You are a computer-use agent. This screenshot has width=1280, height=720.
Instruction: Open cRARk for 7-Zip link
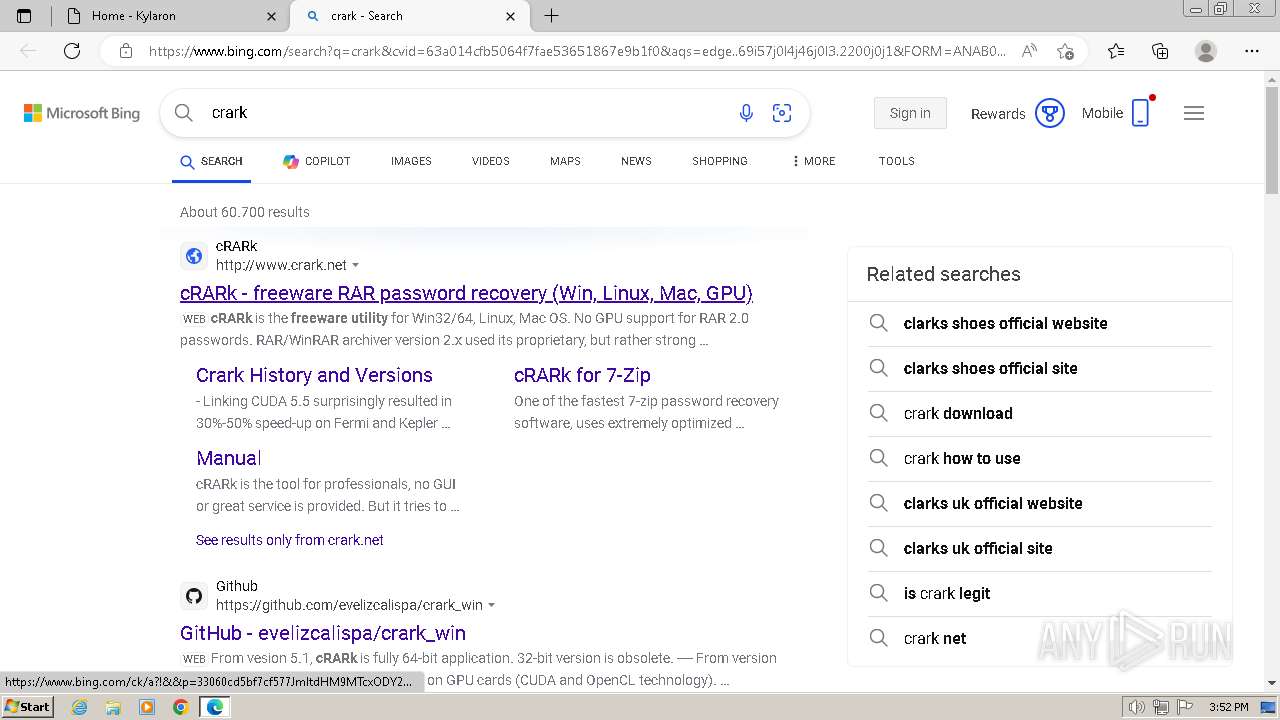582,375
